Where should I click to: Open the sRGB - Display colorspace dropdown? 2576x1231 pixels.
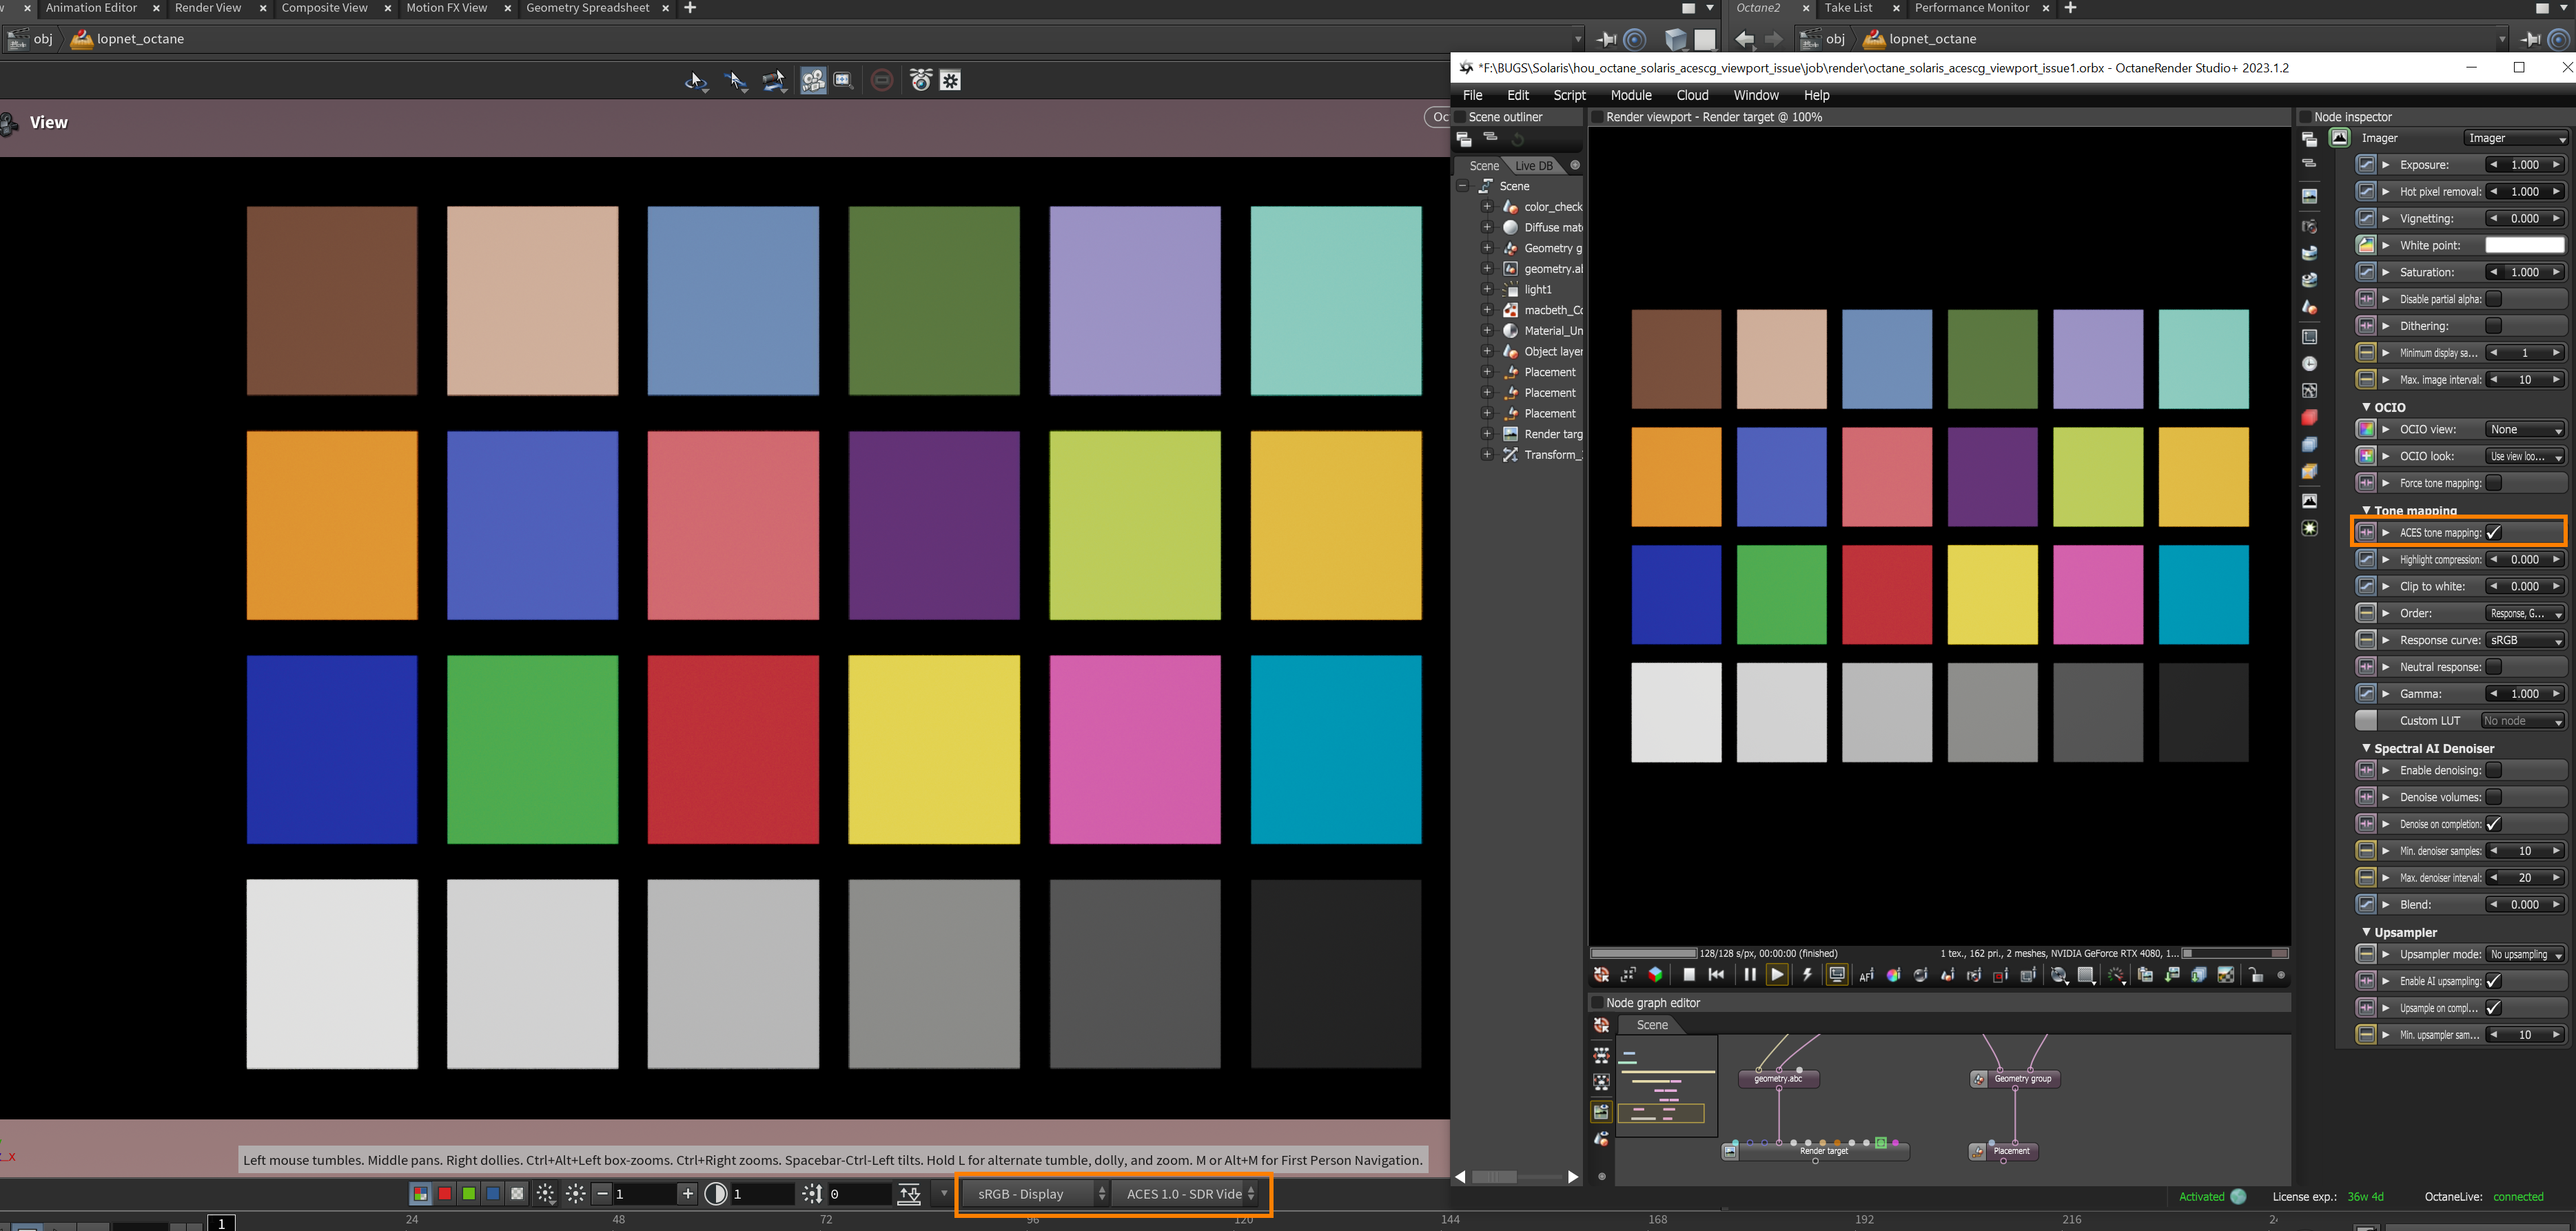(x=1036, y=1194)
